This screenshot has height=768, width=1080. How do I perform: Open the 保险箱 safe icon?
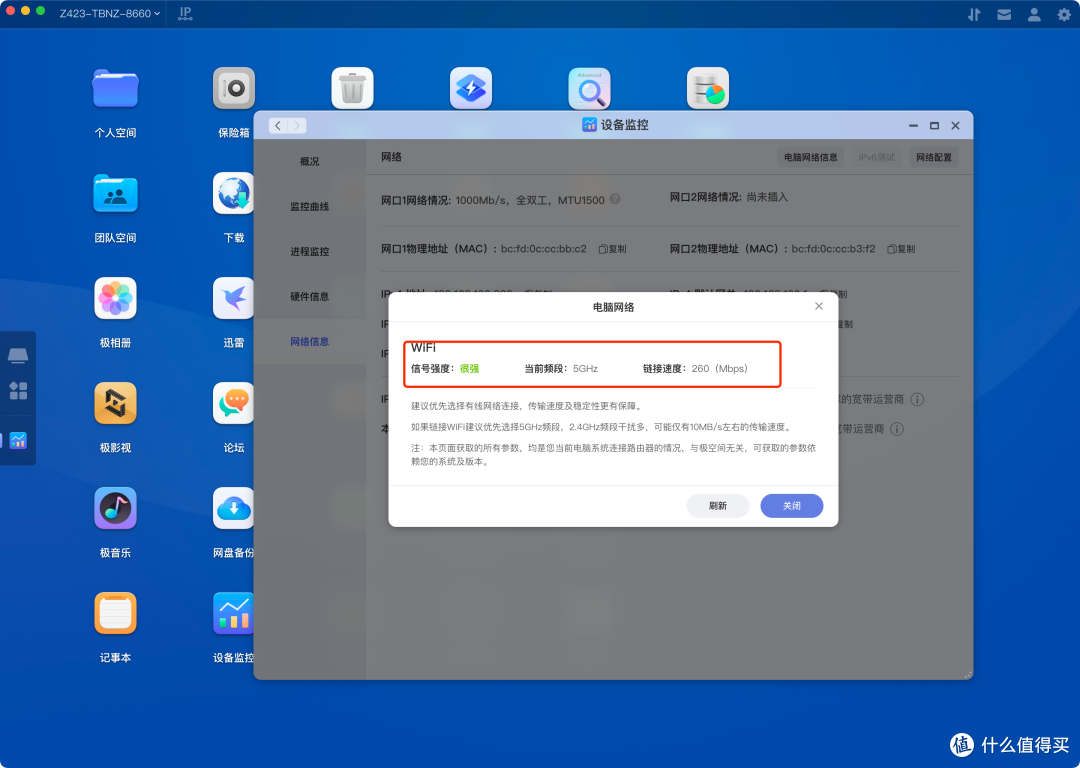pyautogui.click(x=233, y=88)
